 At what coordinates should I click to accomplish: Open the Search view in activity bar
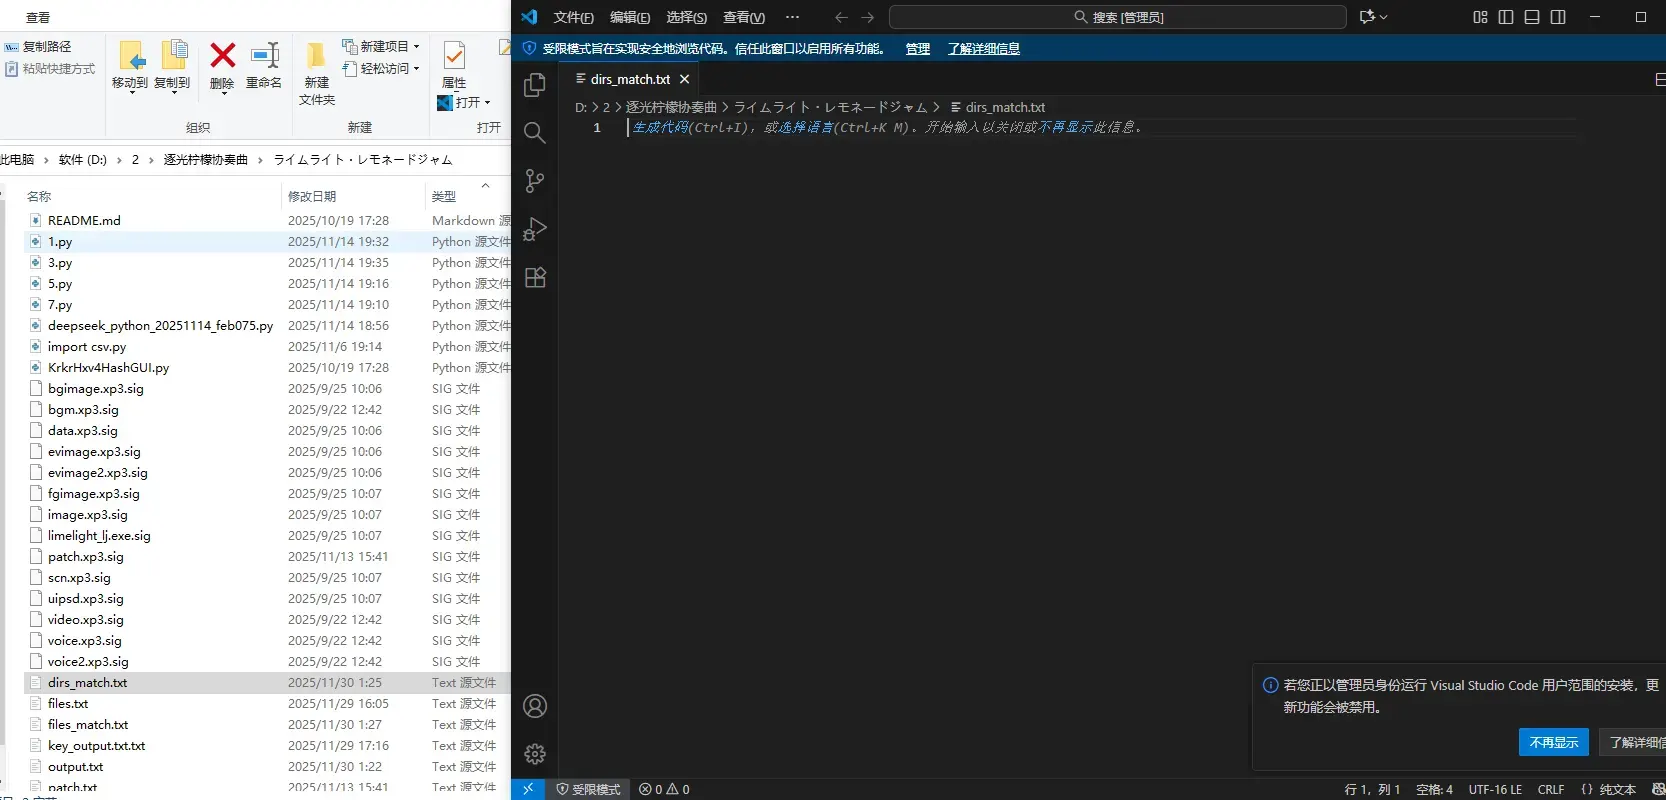pyautogui.click(x=535, y=133)
